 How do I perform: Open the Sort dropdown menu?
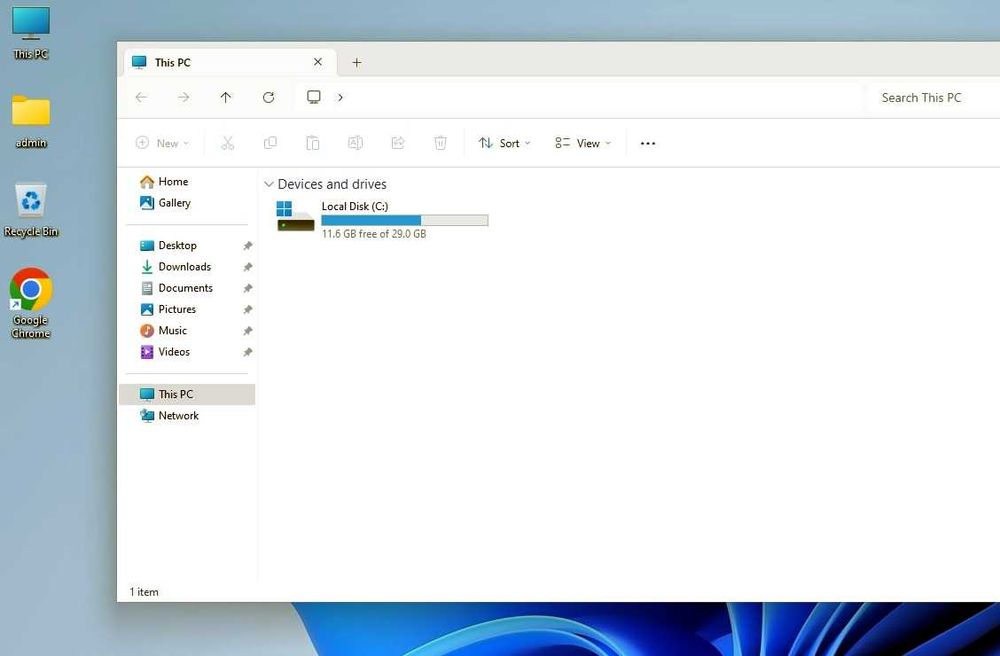pyautogui.click(x=504, y=143)
